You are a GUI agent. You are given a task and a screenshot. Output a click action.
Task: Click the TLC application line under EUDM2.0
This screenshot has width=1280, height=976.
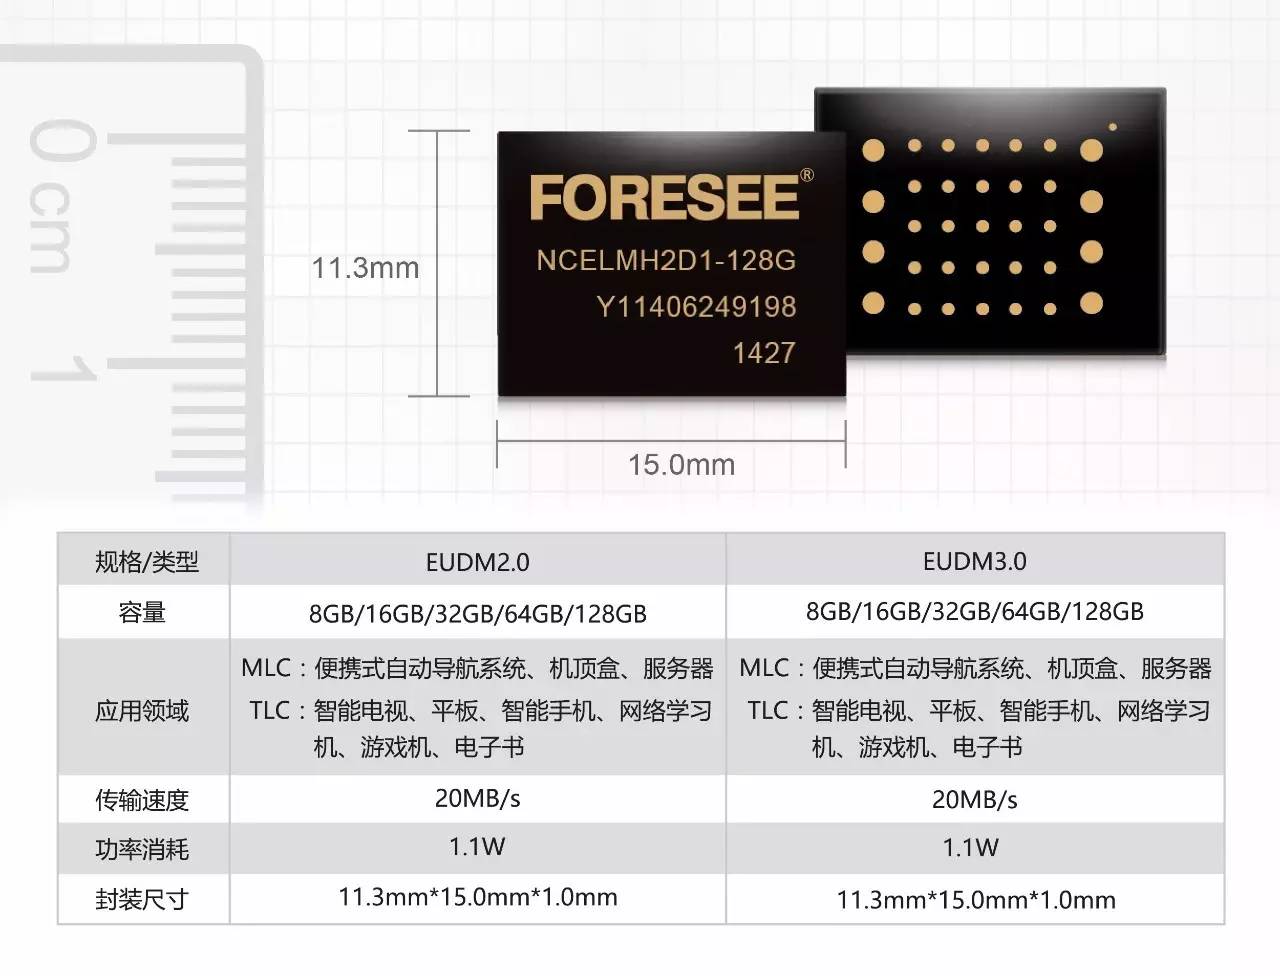pyautogui.click(x=481, y=728)
